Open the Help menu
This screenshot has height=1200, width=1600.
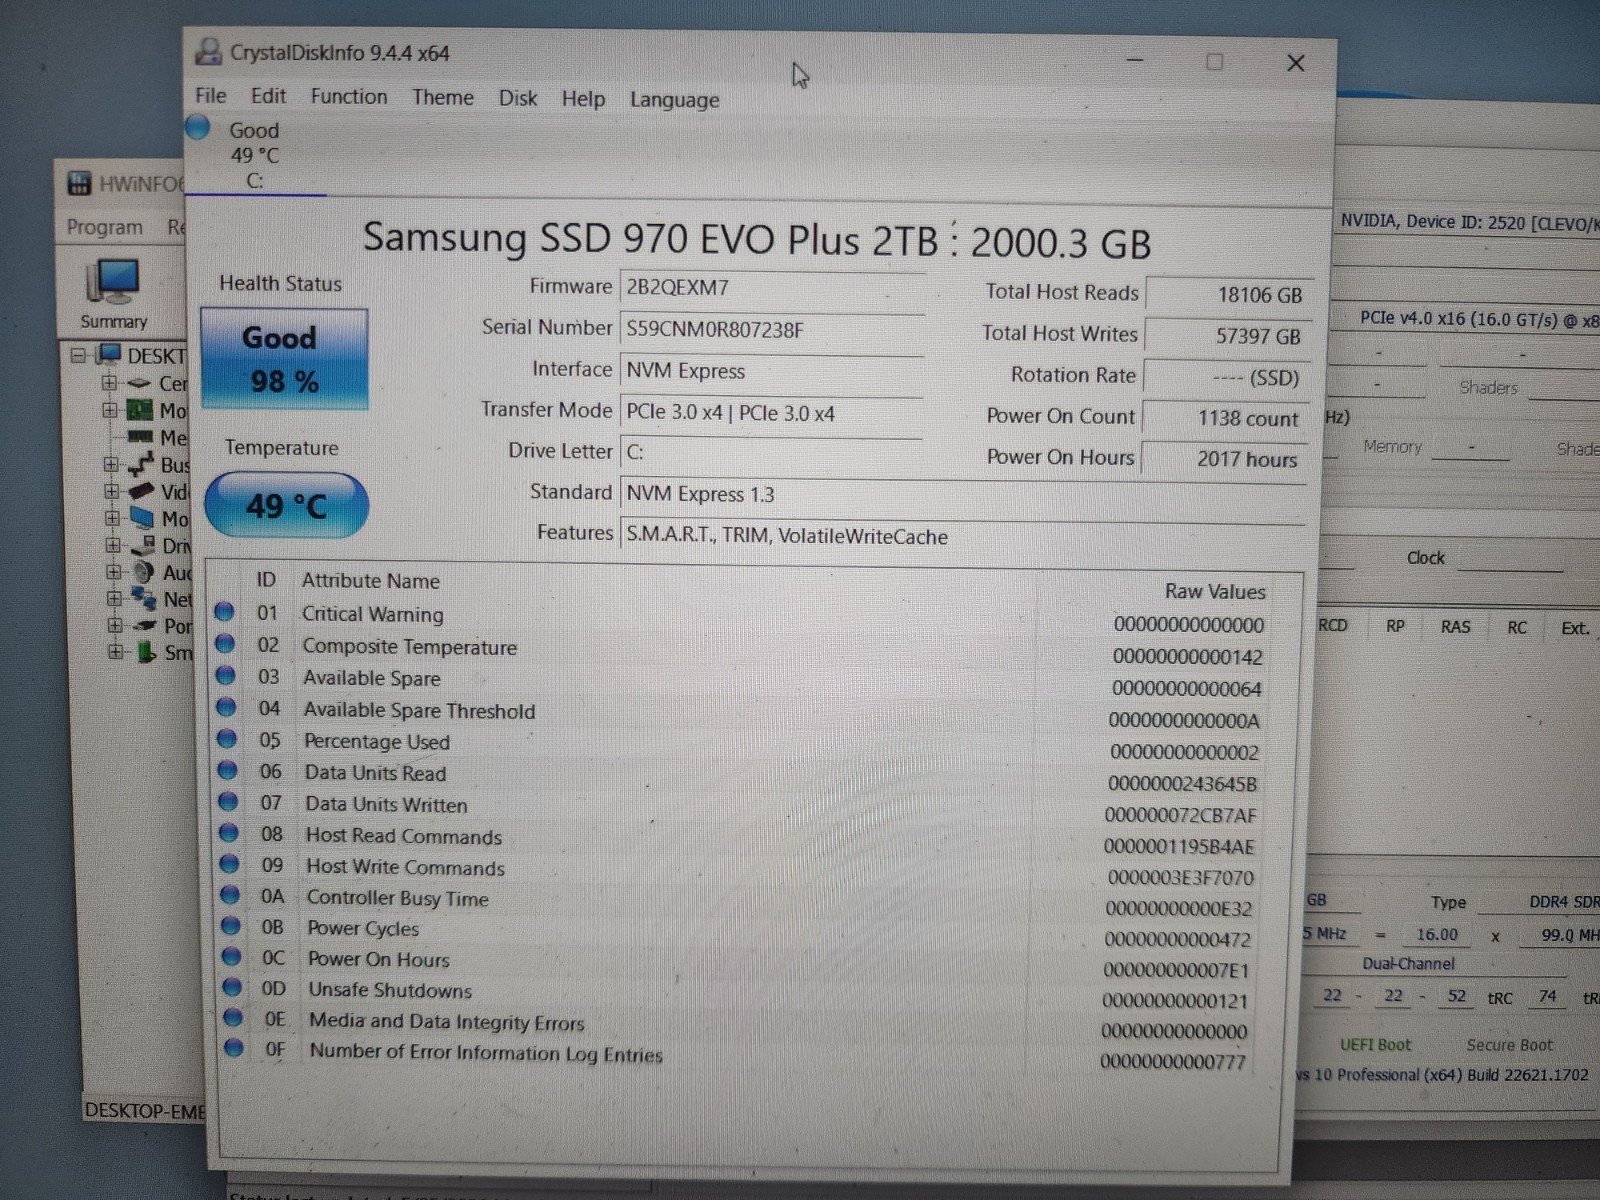583,99
